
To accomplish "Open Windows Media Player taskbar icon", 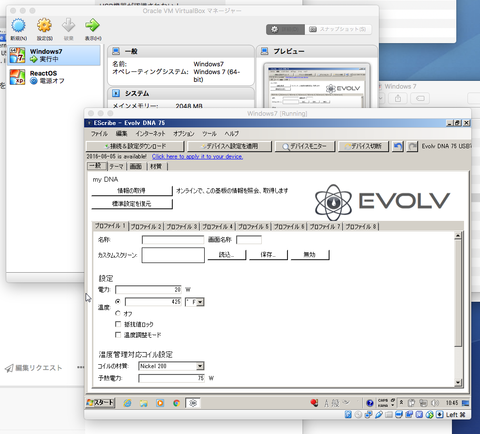I will point(160,403).
